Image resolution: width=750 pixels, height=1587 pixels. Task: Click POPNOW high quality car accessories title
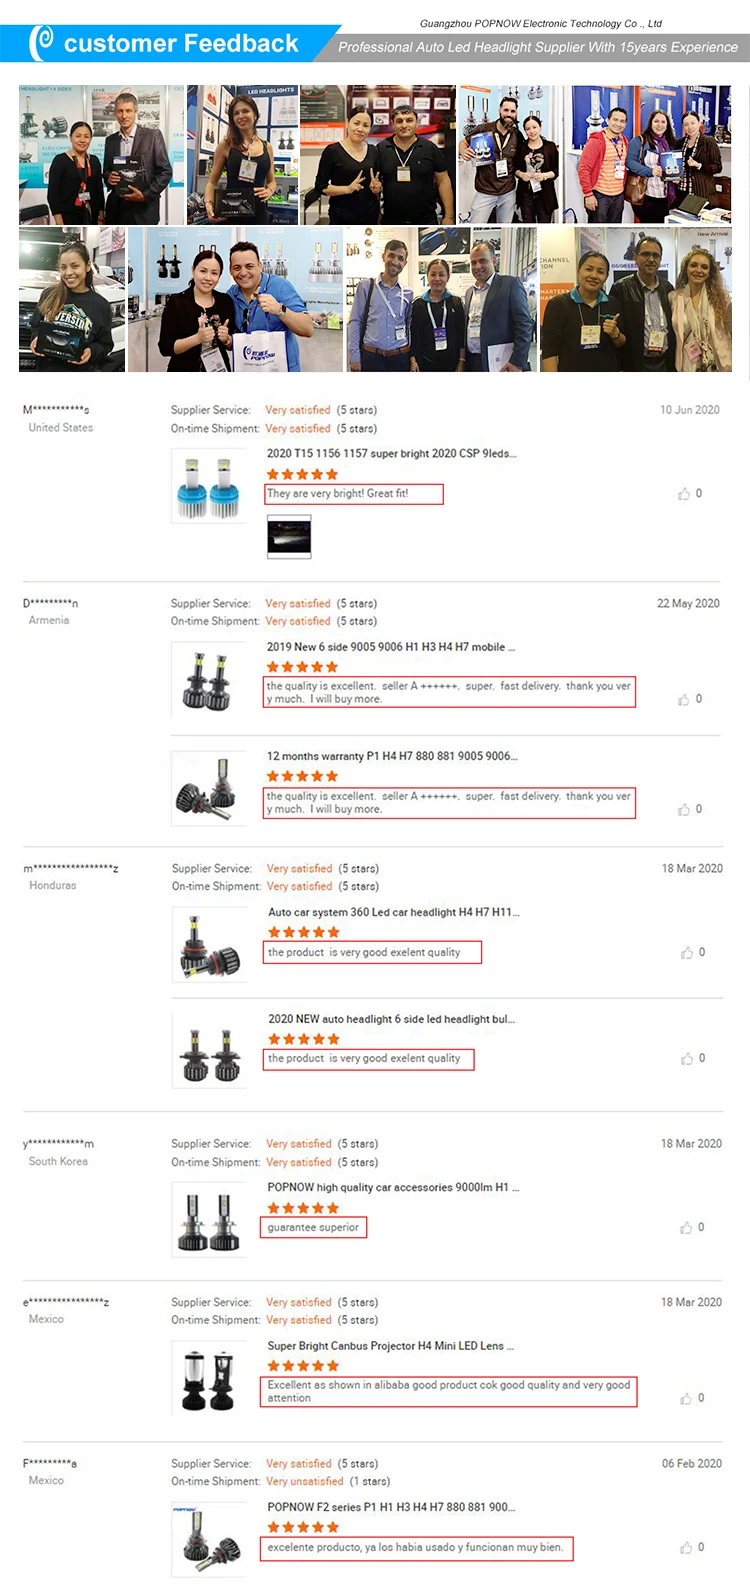click(393, 1187)
